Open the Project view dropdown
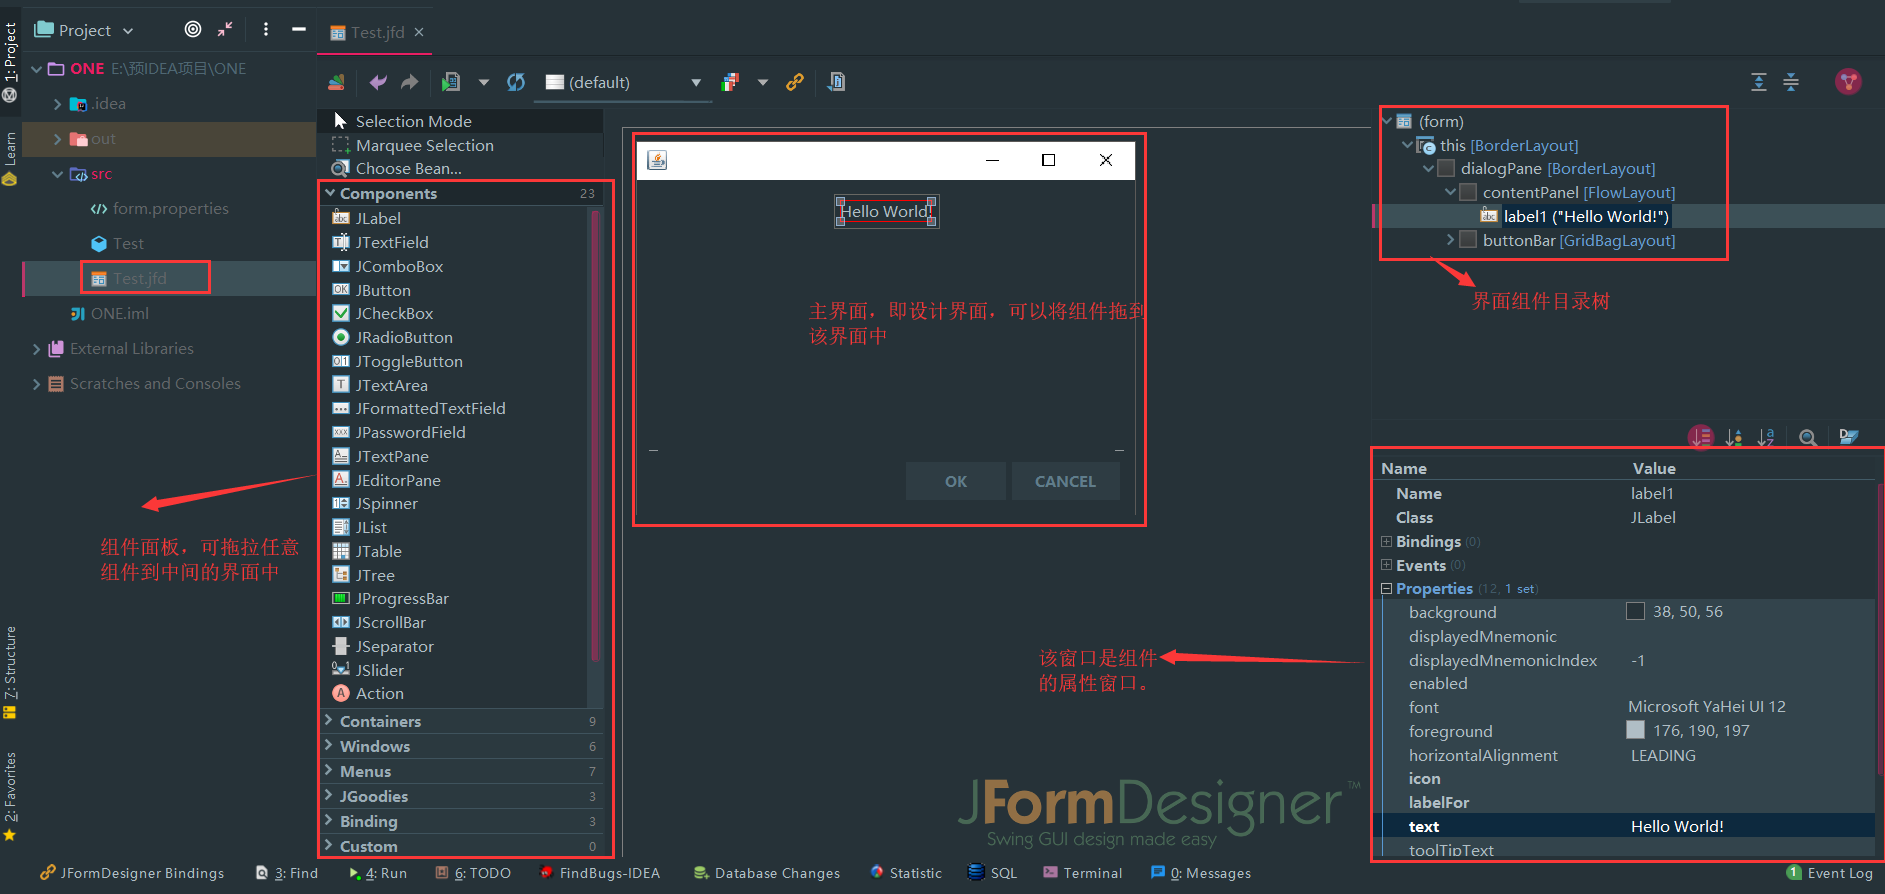 point(84,30)
